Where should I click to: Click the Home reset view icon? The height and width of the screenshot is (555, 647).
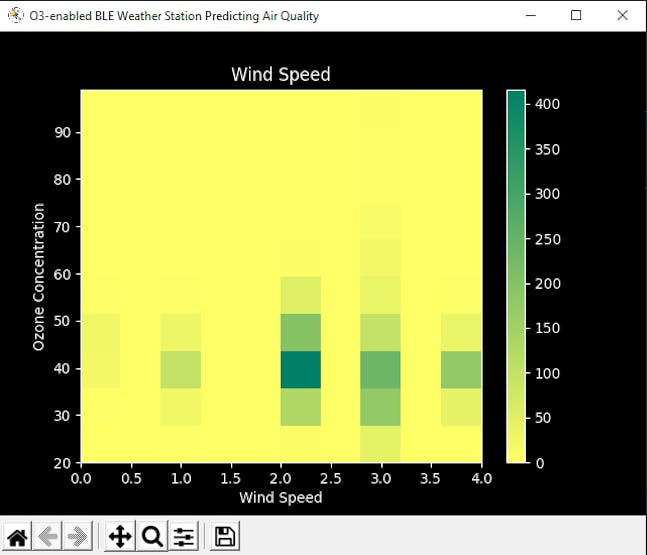point(17,536)
